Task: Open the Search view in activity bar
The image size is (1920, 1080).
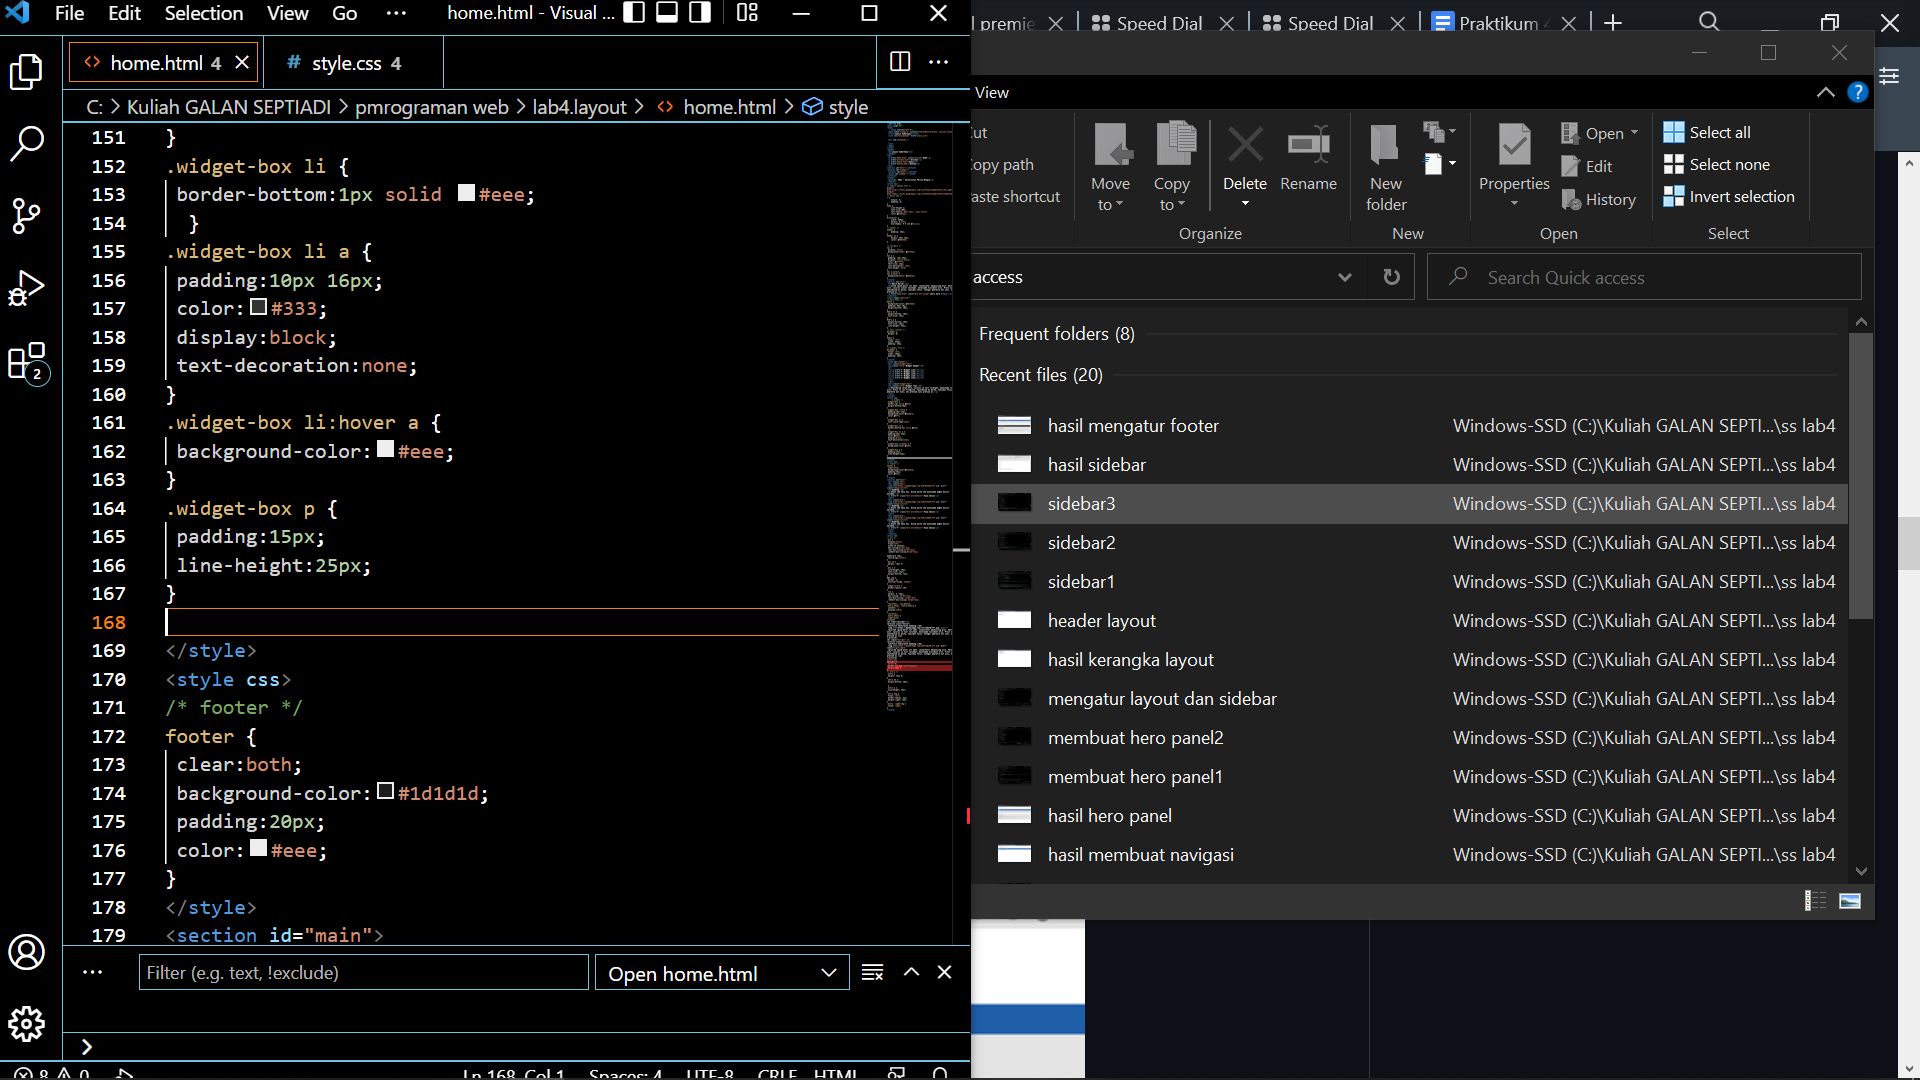Action: pyautogui.click(x=27, y=143)
